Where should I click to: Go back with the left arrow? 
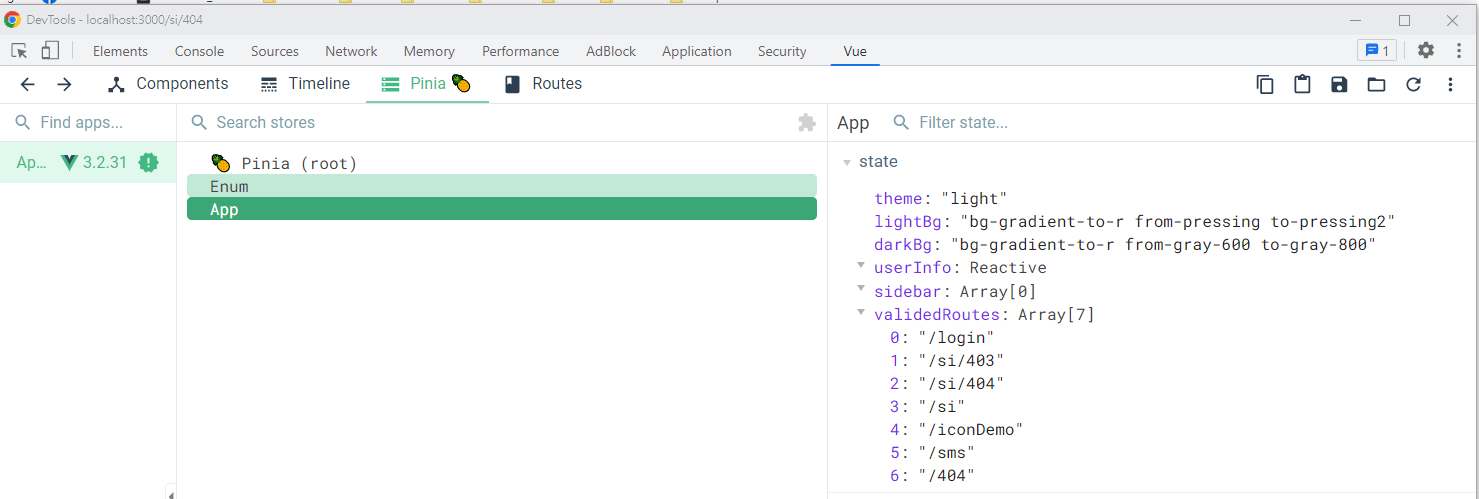tap(28, 84)
